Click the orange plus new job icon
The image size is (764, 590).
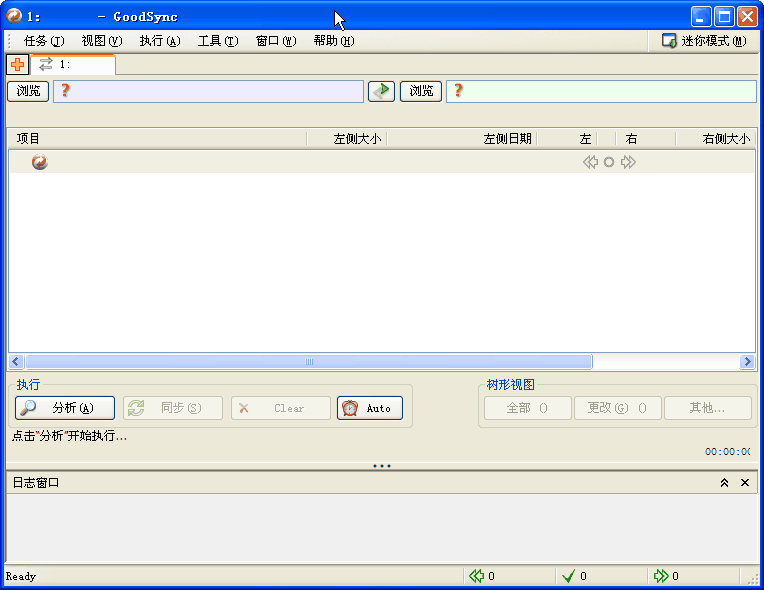(17, 65)
